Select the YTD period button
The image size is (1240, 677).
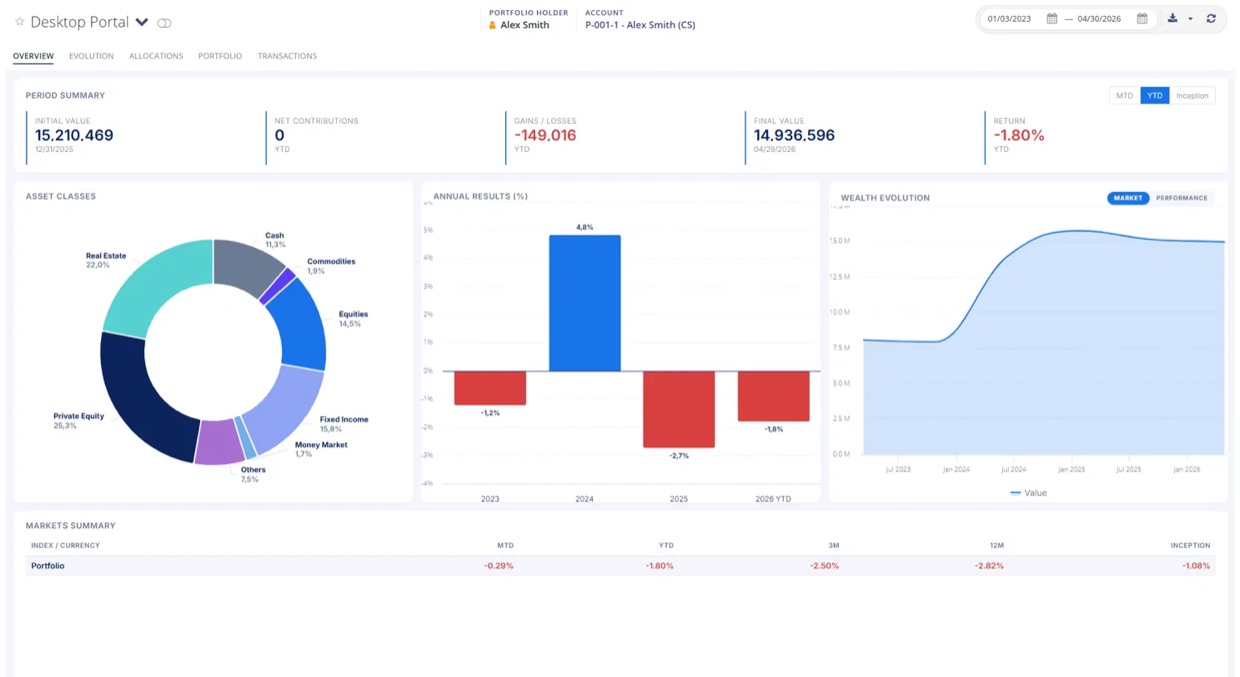click(x=1155, y=96)
